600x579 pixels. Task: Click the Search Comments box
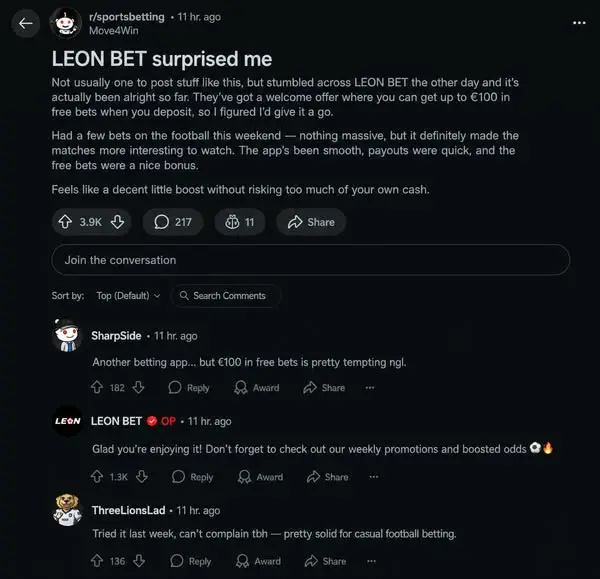[226, 295]
